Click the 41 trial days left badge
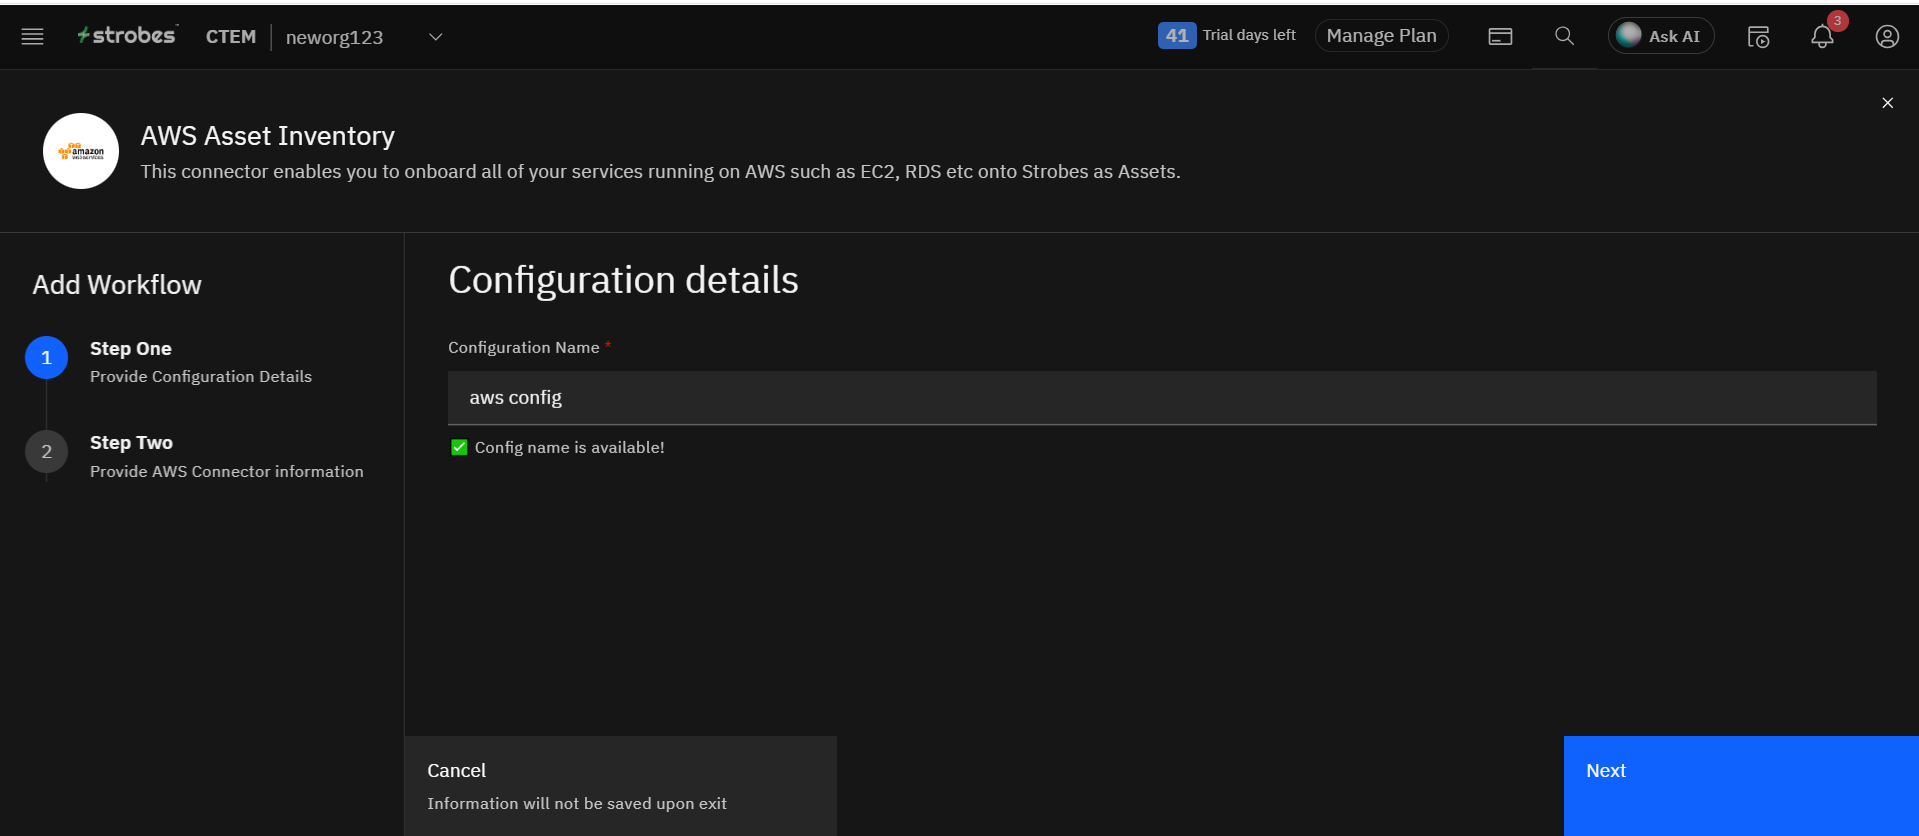The height and width of the screenshot is (836, 1919). coord(1177,36)
